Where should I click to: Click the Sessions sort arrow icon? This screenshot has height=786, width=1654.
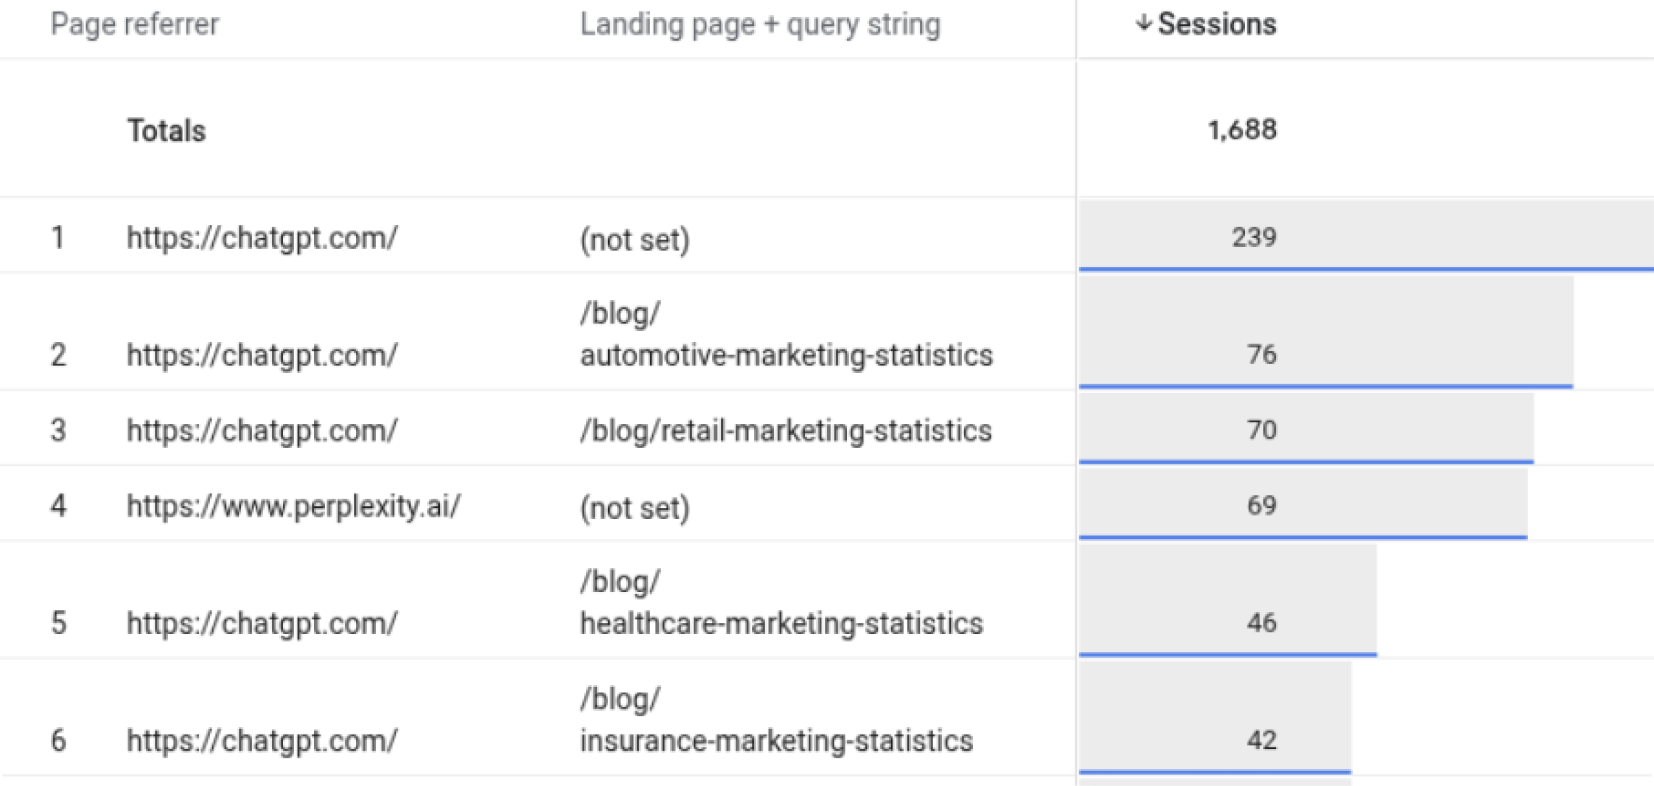(x=1144, y=24)
